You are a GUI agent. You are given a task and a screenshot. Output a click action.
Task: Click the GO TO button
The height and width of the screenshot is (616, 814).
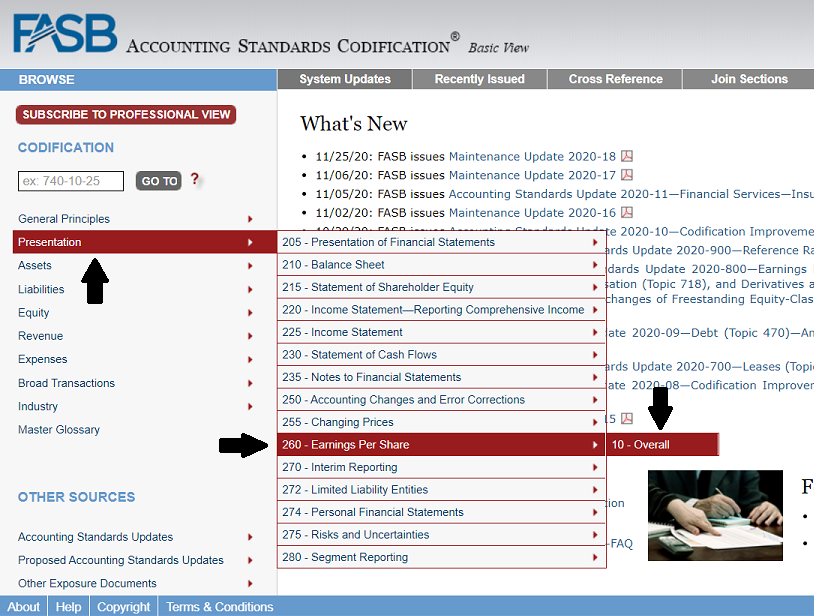pos(159,181)
